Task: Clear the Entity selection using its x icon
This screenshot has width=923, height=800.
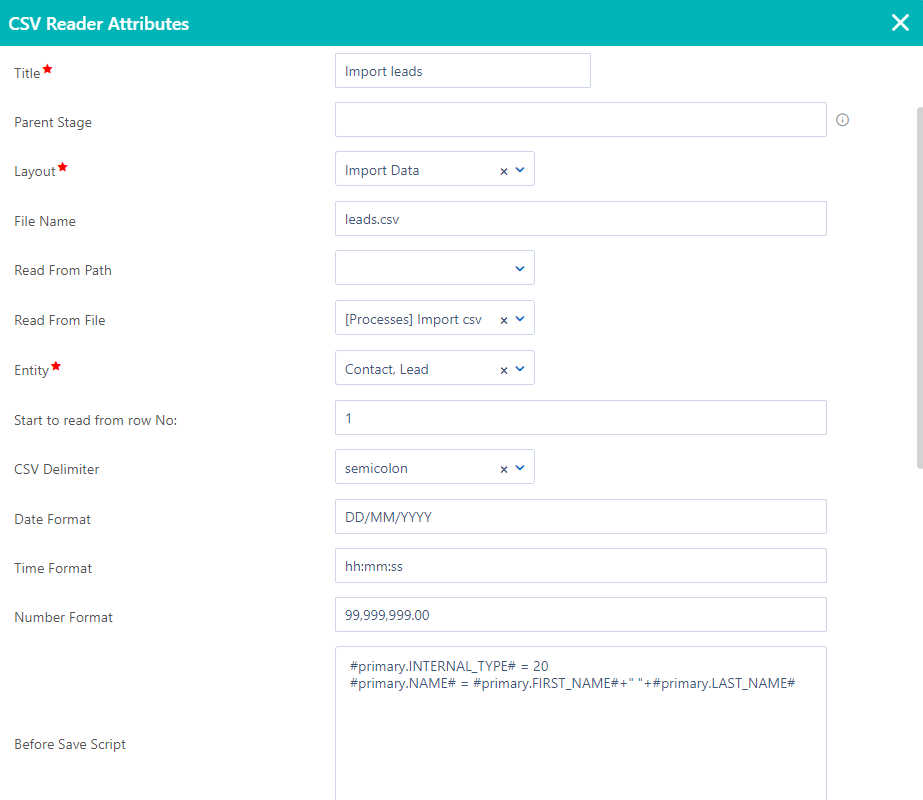Action: [x=503, y=367]
